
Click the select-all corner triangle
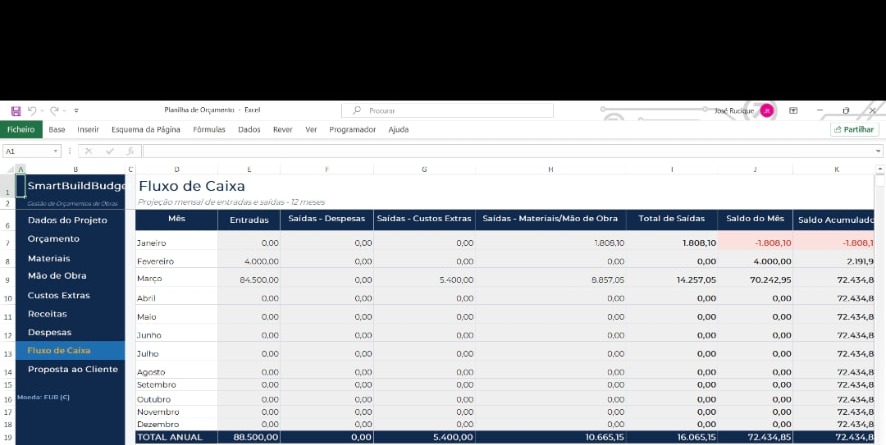10,169
